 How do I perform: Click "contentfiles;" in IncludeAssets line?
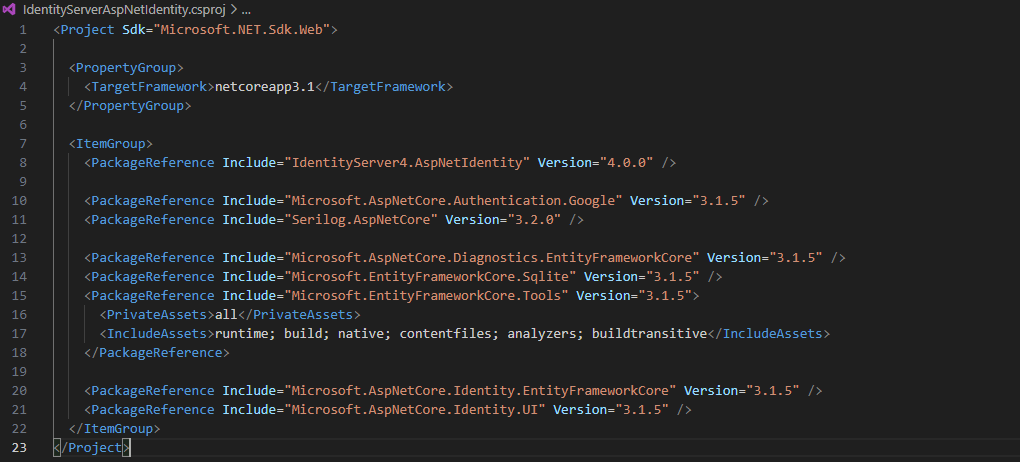click(450, 334)
